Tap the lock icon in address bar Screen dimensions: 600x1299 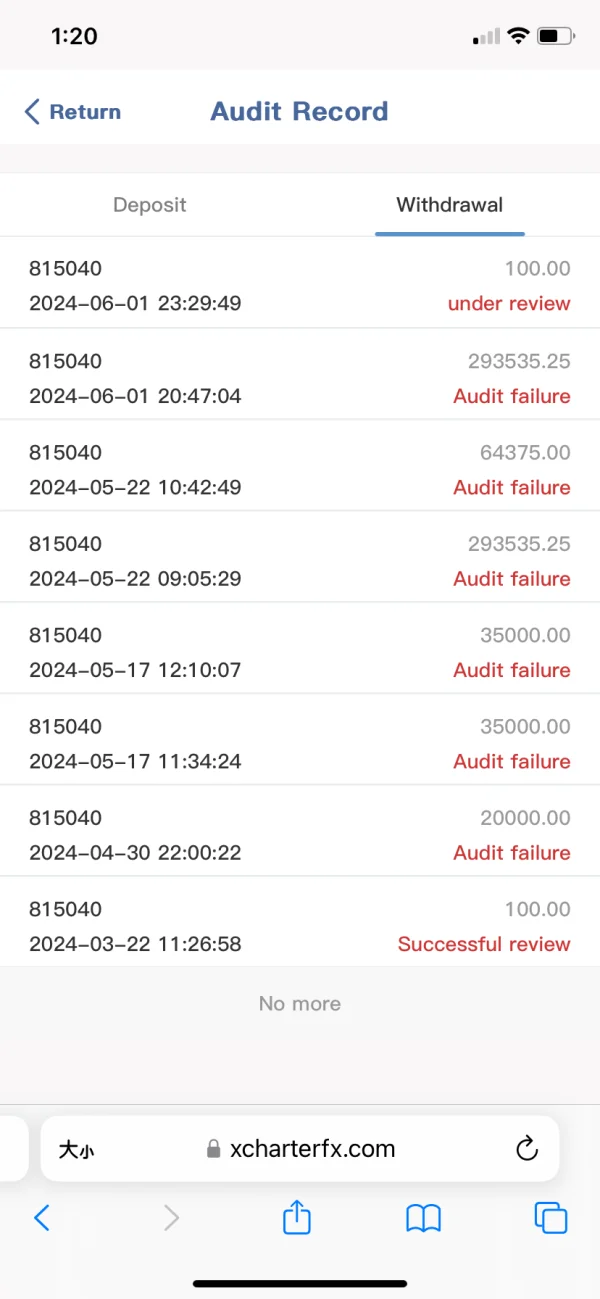pos(213,1150)
